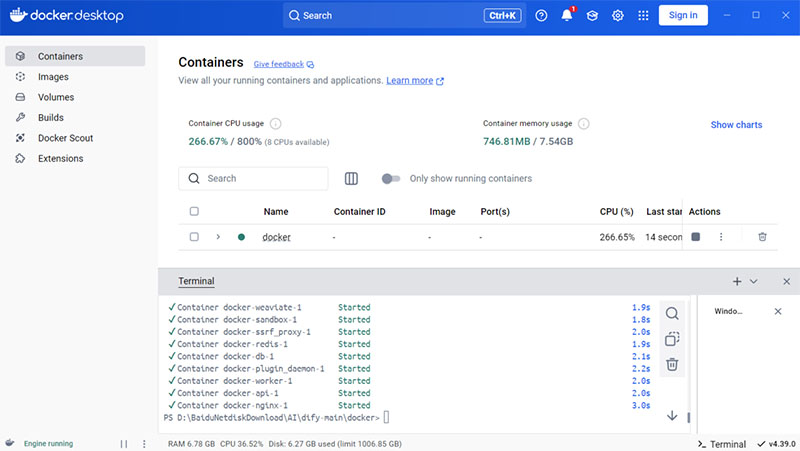Close the Windo... terminal session
The height and width of the screenshot is (451, 800).
click(778, 311)
